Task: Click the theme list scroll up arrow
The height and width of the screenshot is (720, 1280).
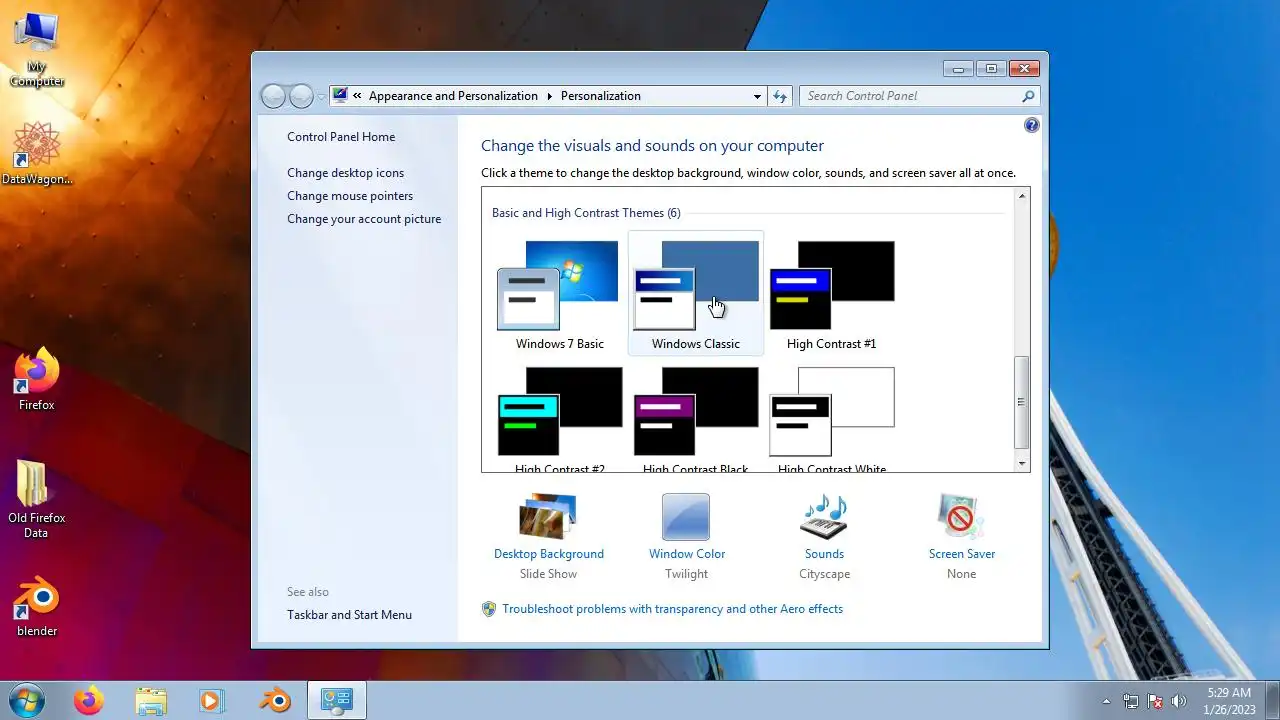Action: click(1021, 196)
